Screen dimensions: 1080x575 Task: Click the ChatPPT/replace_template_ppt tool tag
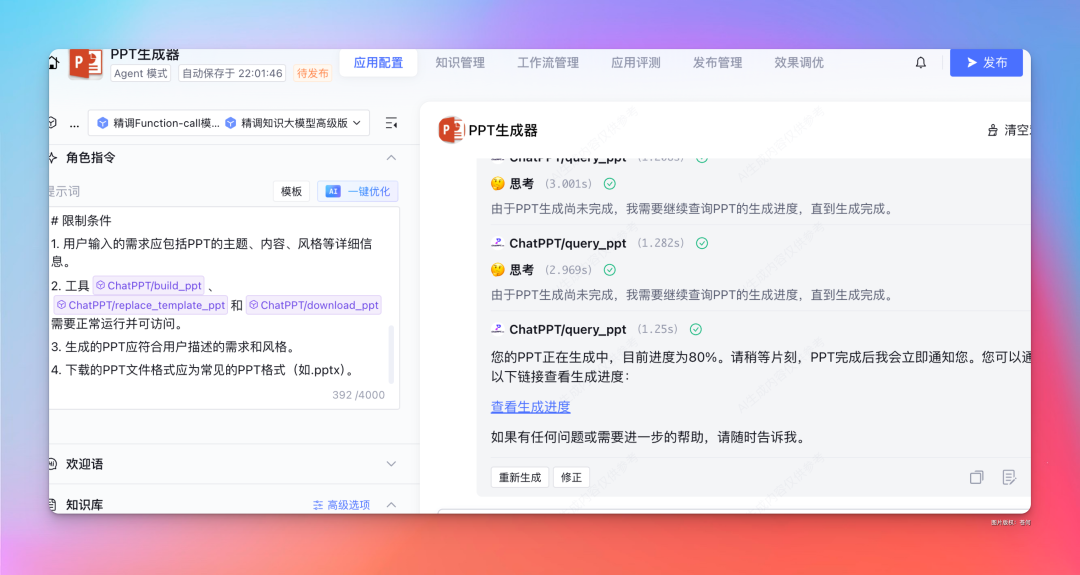pyautogui.click(x=141, y=305)
